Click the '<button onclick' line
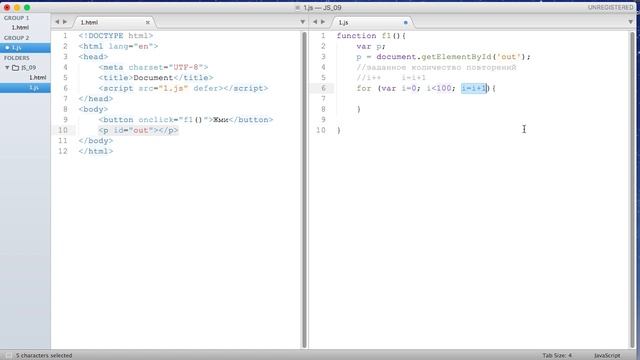 186,120
